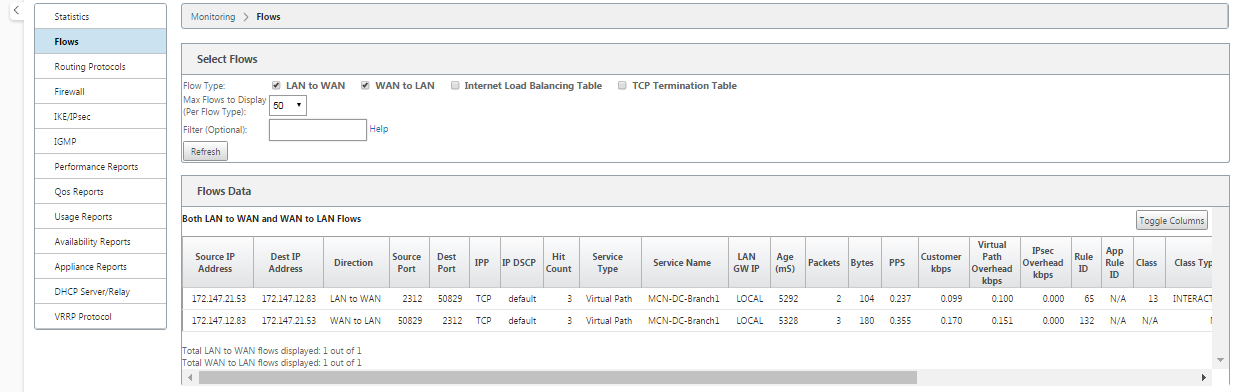The width and height of the screenshot is (1239, 392).
Task: Sort by Service Name column
Action: (683, 263)
